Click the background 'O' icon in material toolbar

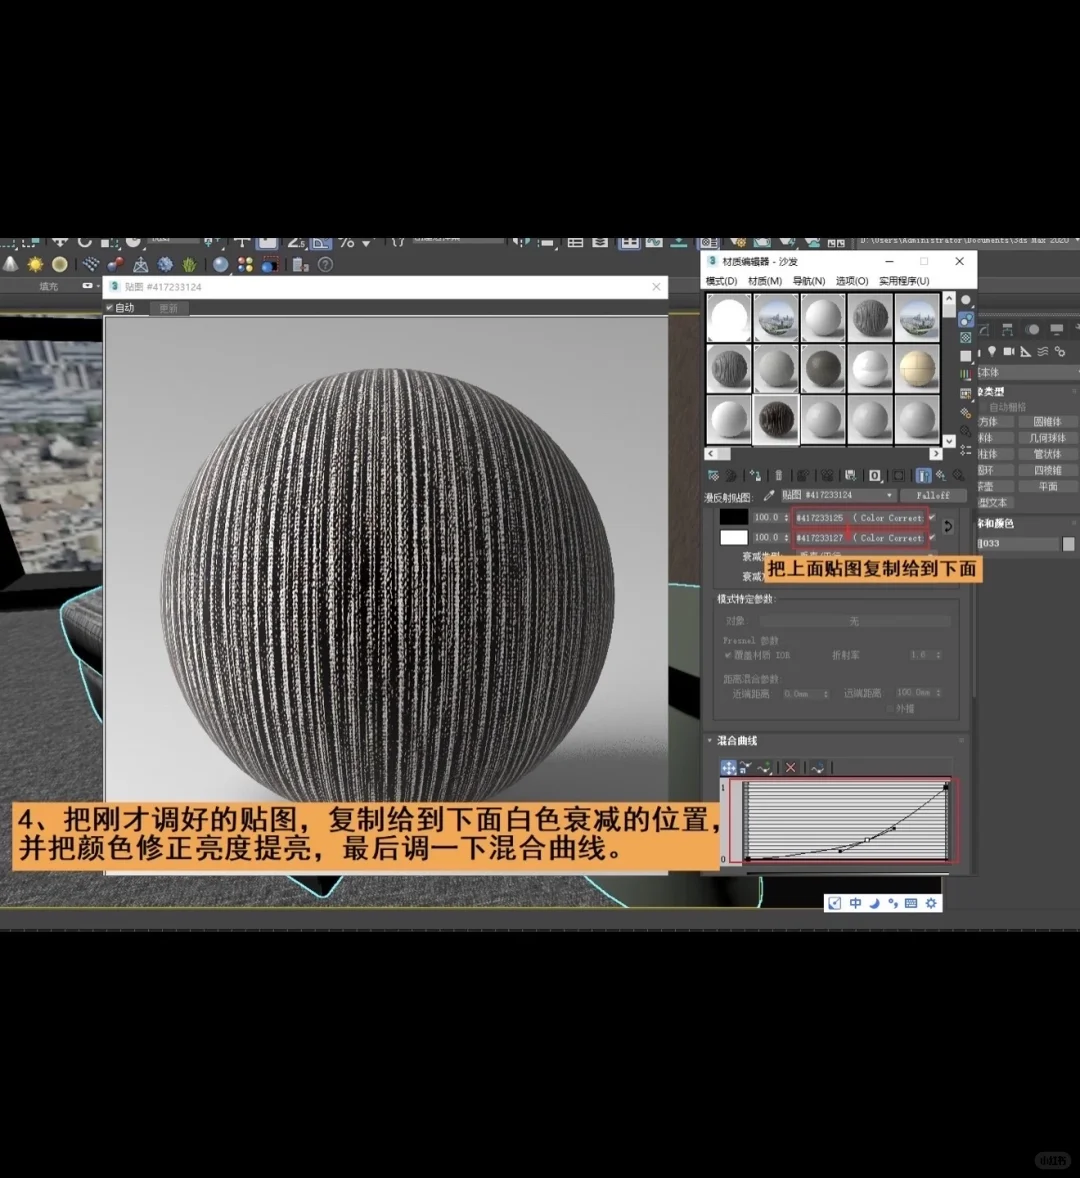tap(874, 475)
